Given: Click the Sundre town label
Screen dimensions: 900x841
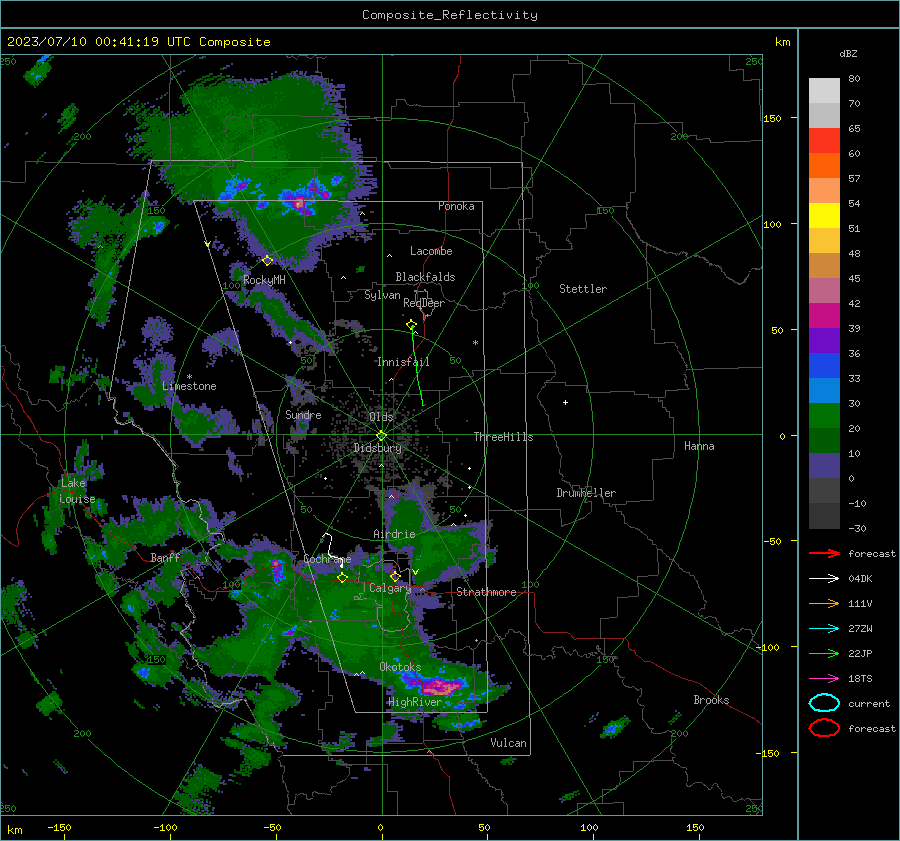Looking at the screenshot, I should tap(303, 415).
